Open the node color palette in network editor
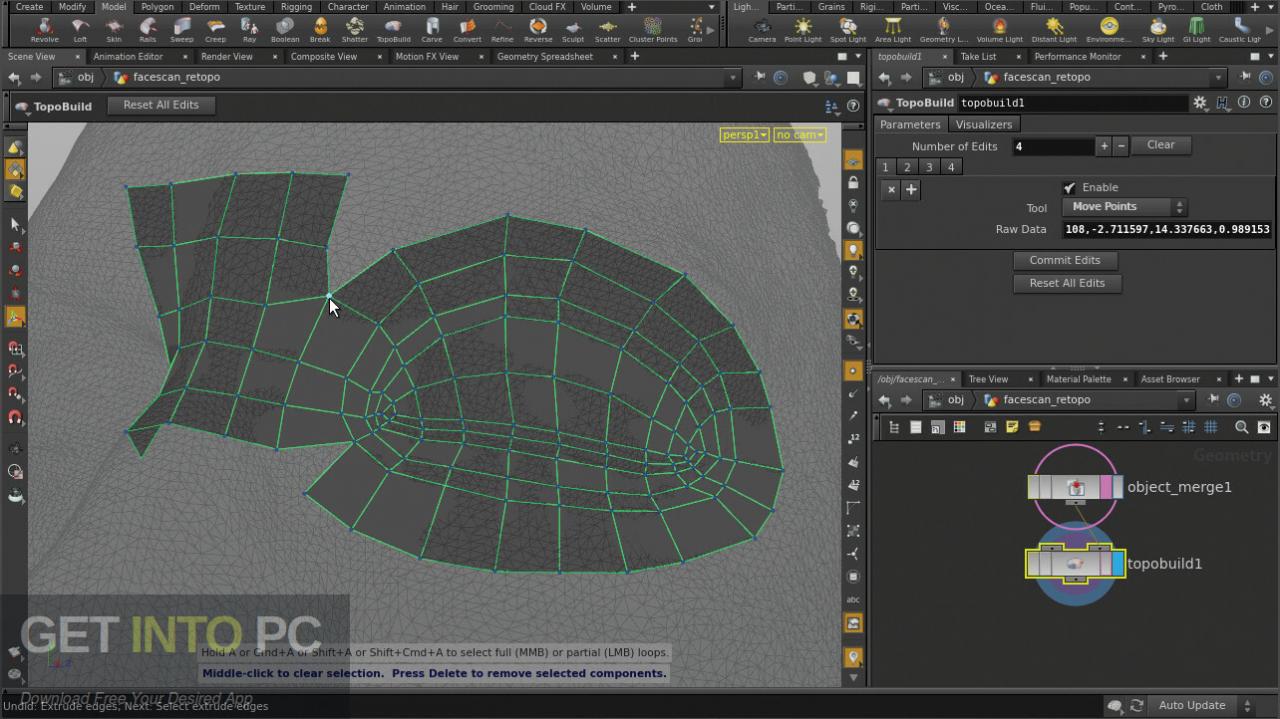 pos(959,427)
